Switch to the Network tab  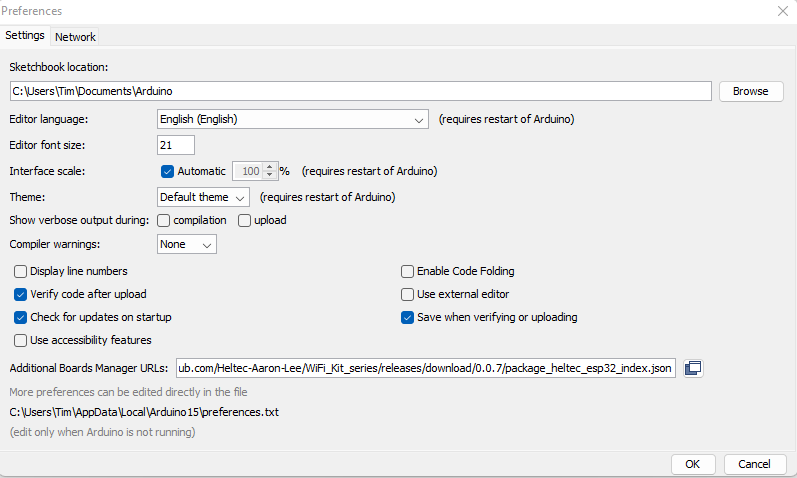pos(75,37)
